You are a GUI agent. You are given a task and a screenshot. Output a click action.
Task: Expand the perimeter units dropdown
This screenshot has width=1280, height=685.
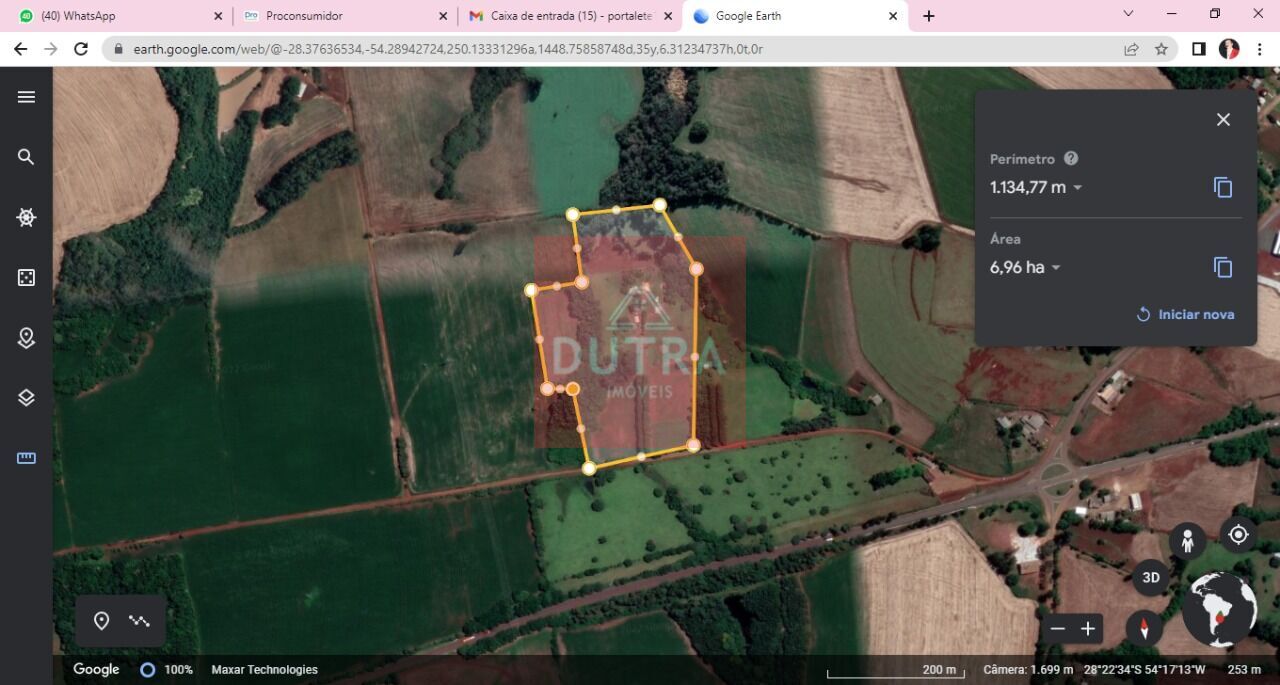pos(1078,188)
